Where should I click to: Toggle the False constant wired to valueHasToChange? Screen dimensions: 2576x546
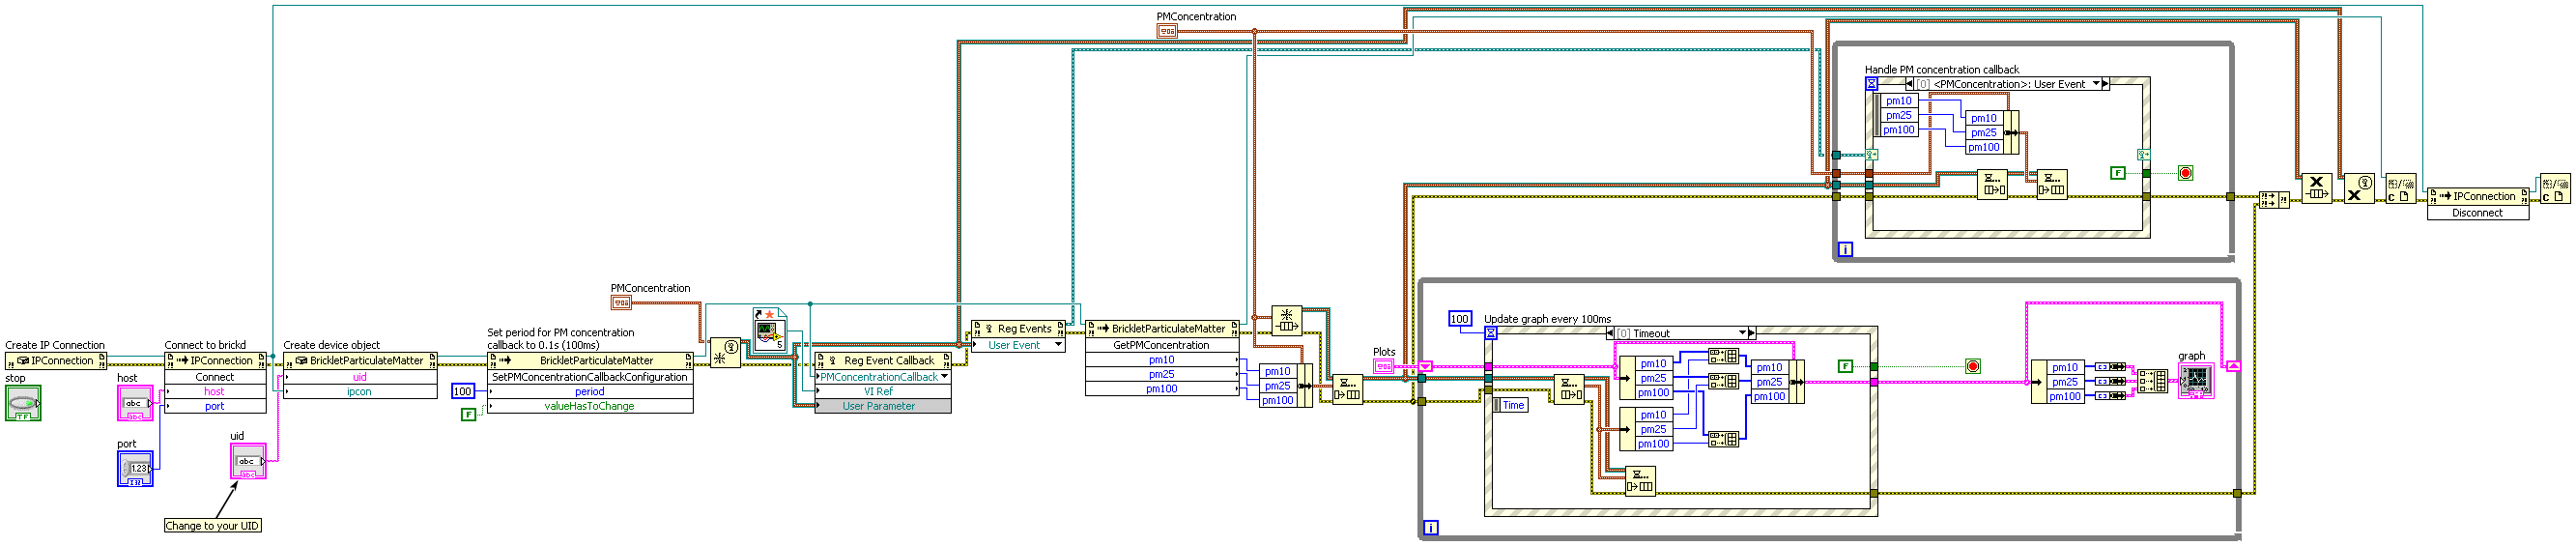coord(468,414)
